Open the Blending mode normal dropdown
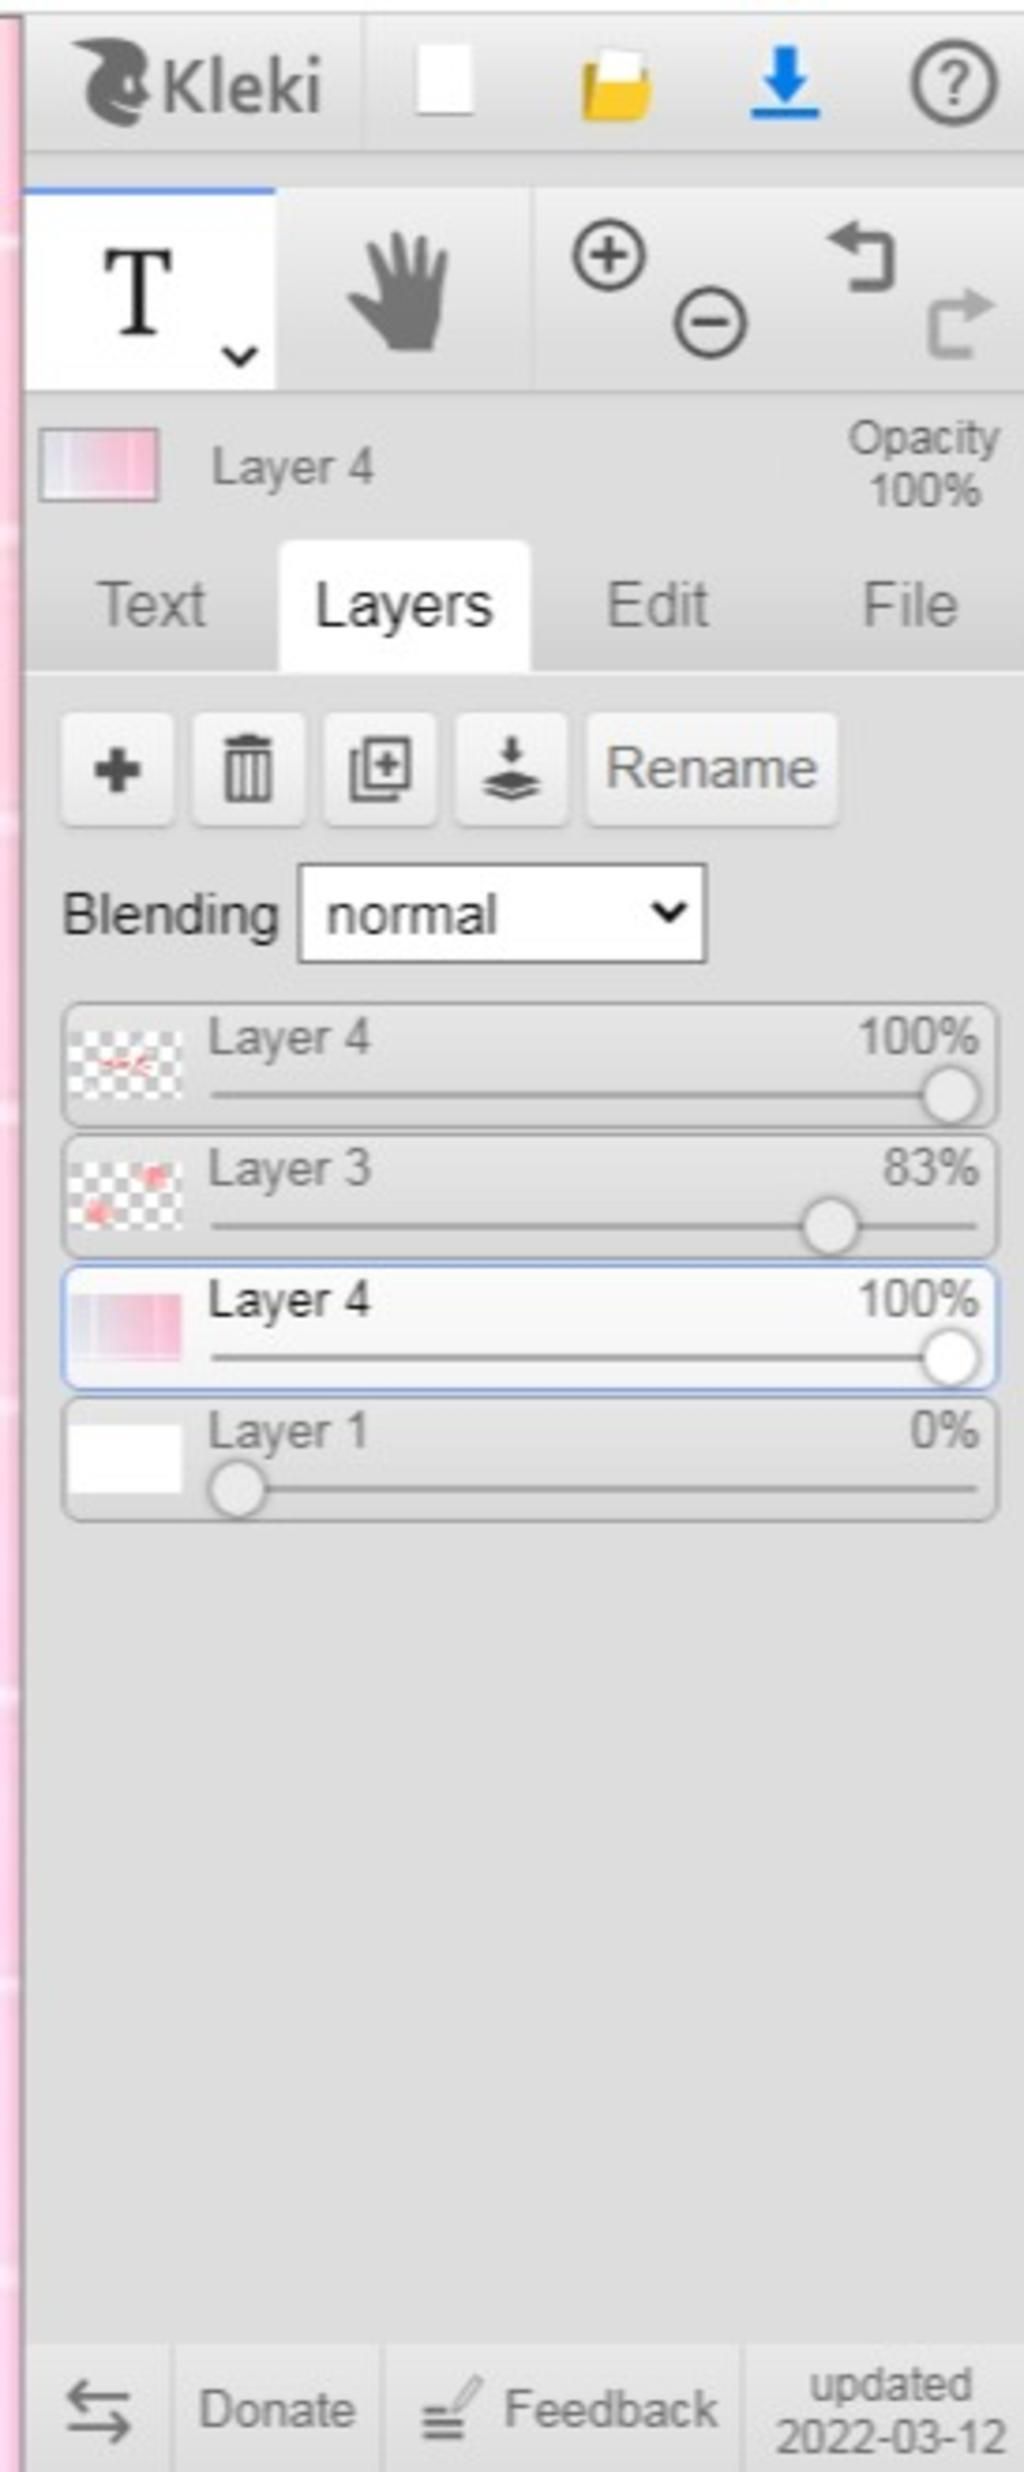1024x2472 pixels. click(x=502, y=914)
